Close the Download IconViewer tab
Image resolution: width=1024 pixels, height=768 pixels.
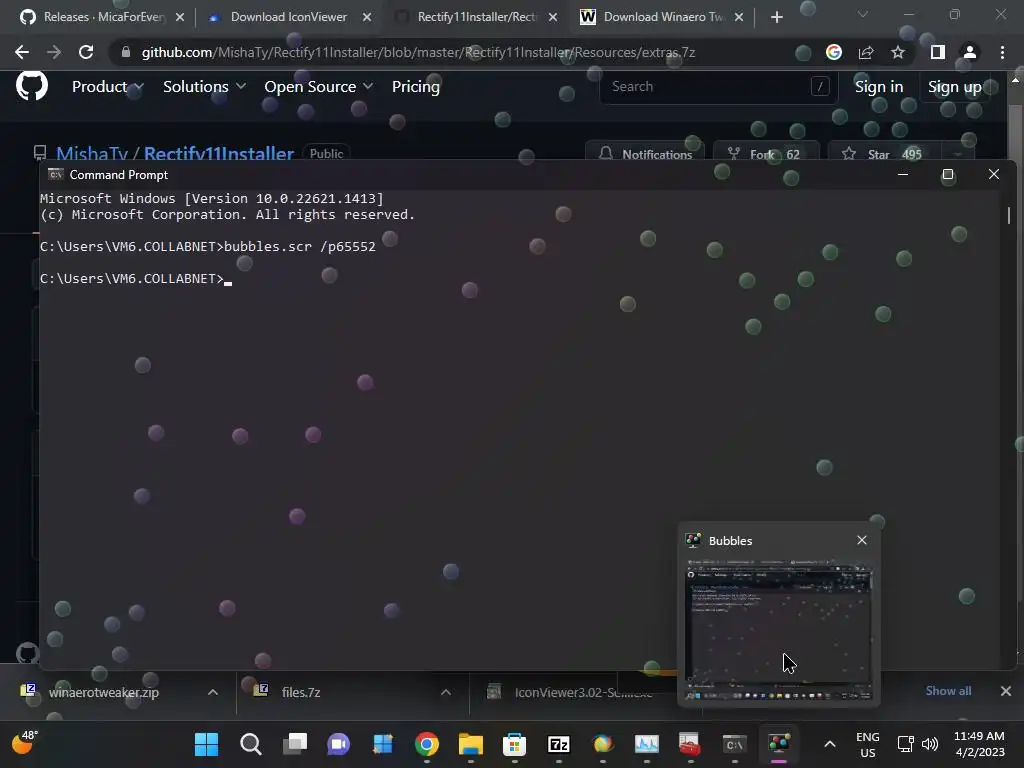[x=367, y=17]
